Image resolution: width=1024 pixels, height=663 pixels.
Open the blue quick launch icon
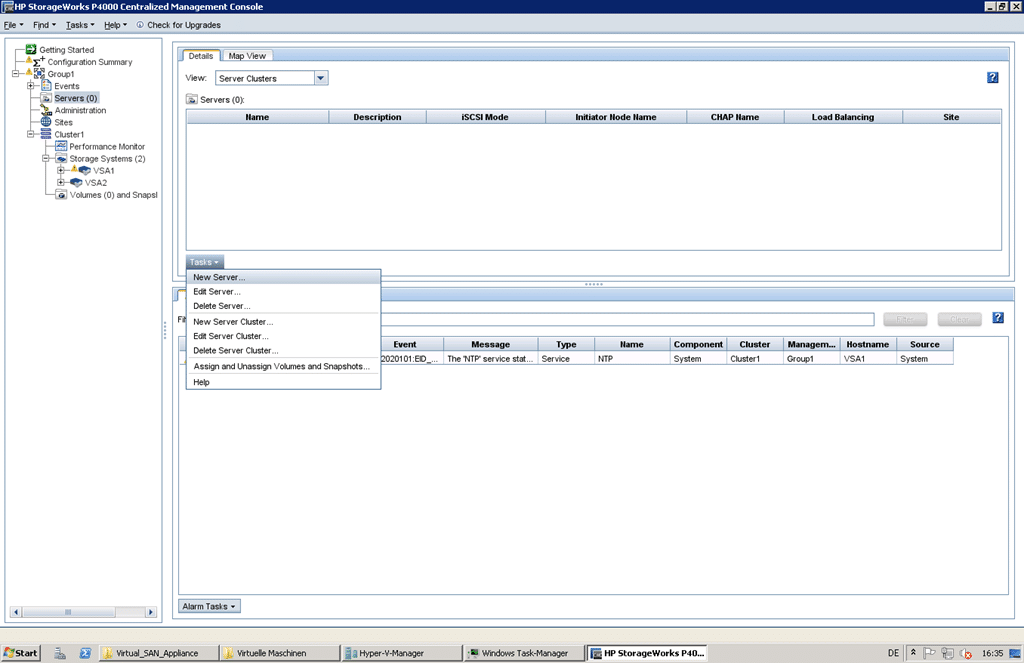coord(85,653)
